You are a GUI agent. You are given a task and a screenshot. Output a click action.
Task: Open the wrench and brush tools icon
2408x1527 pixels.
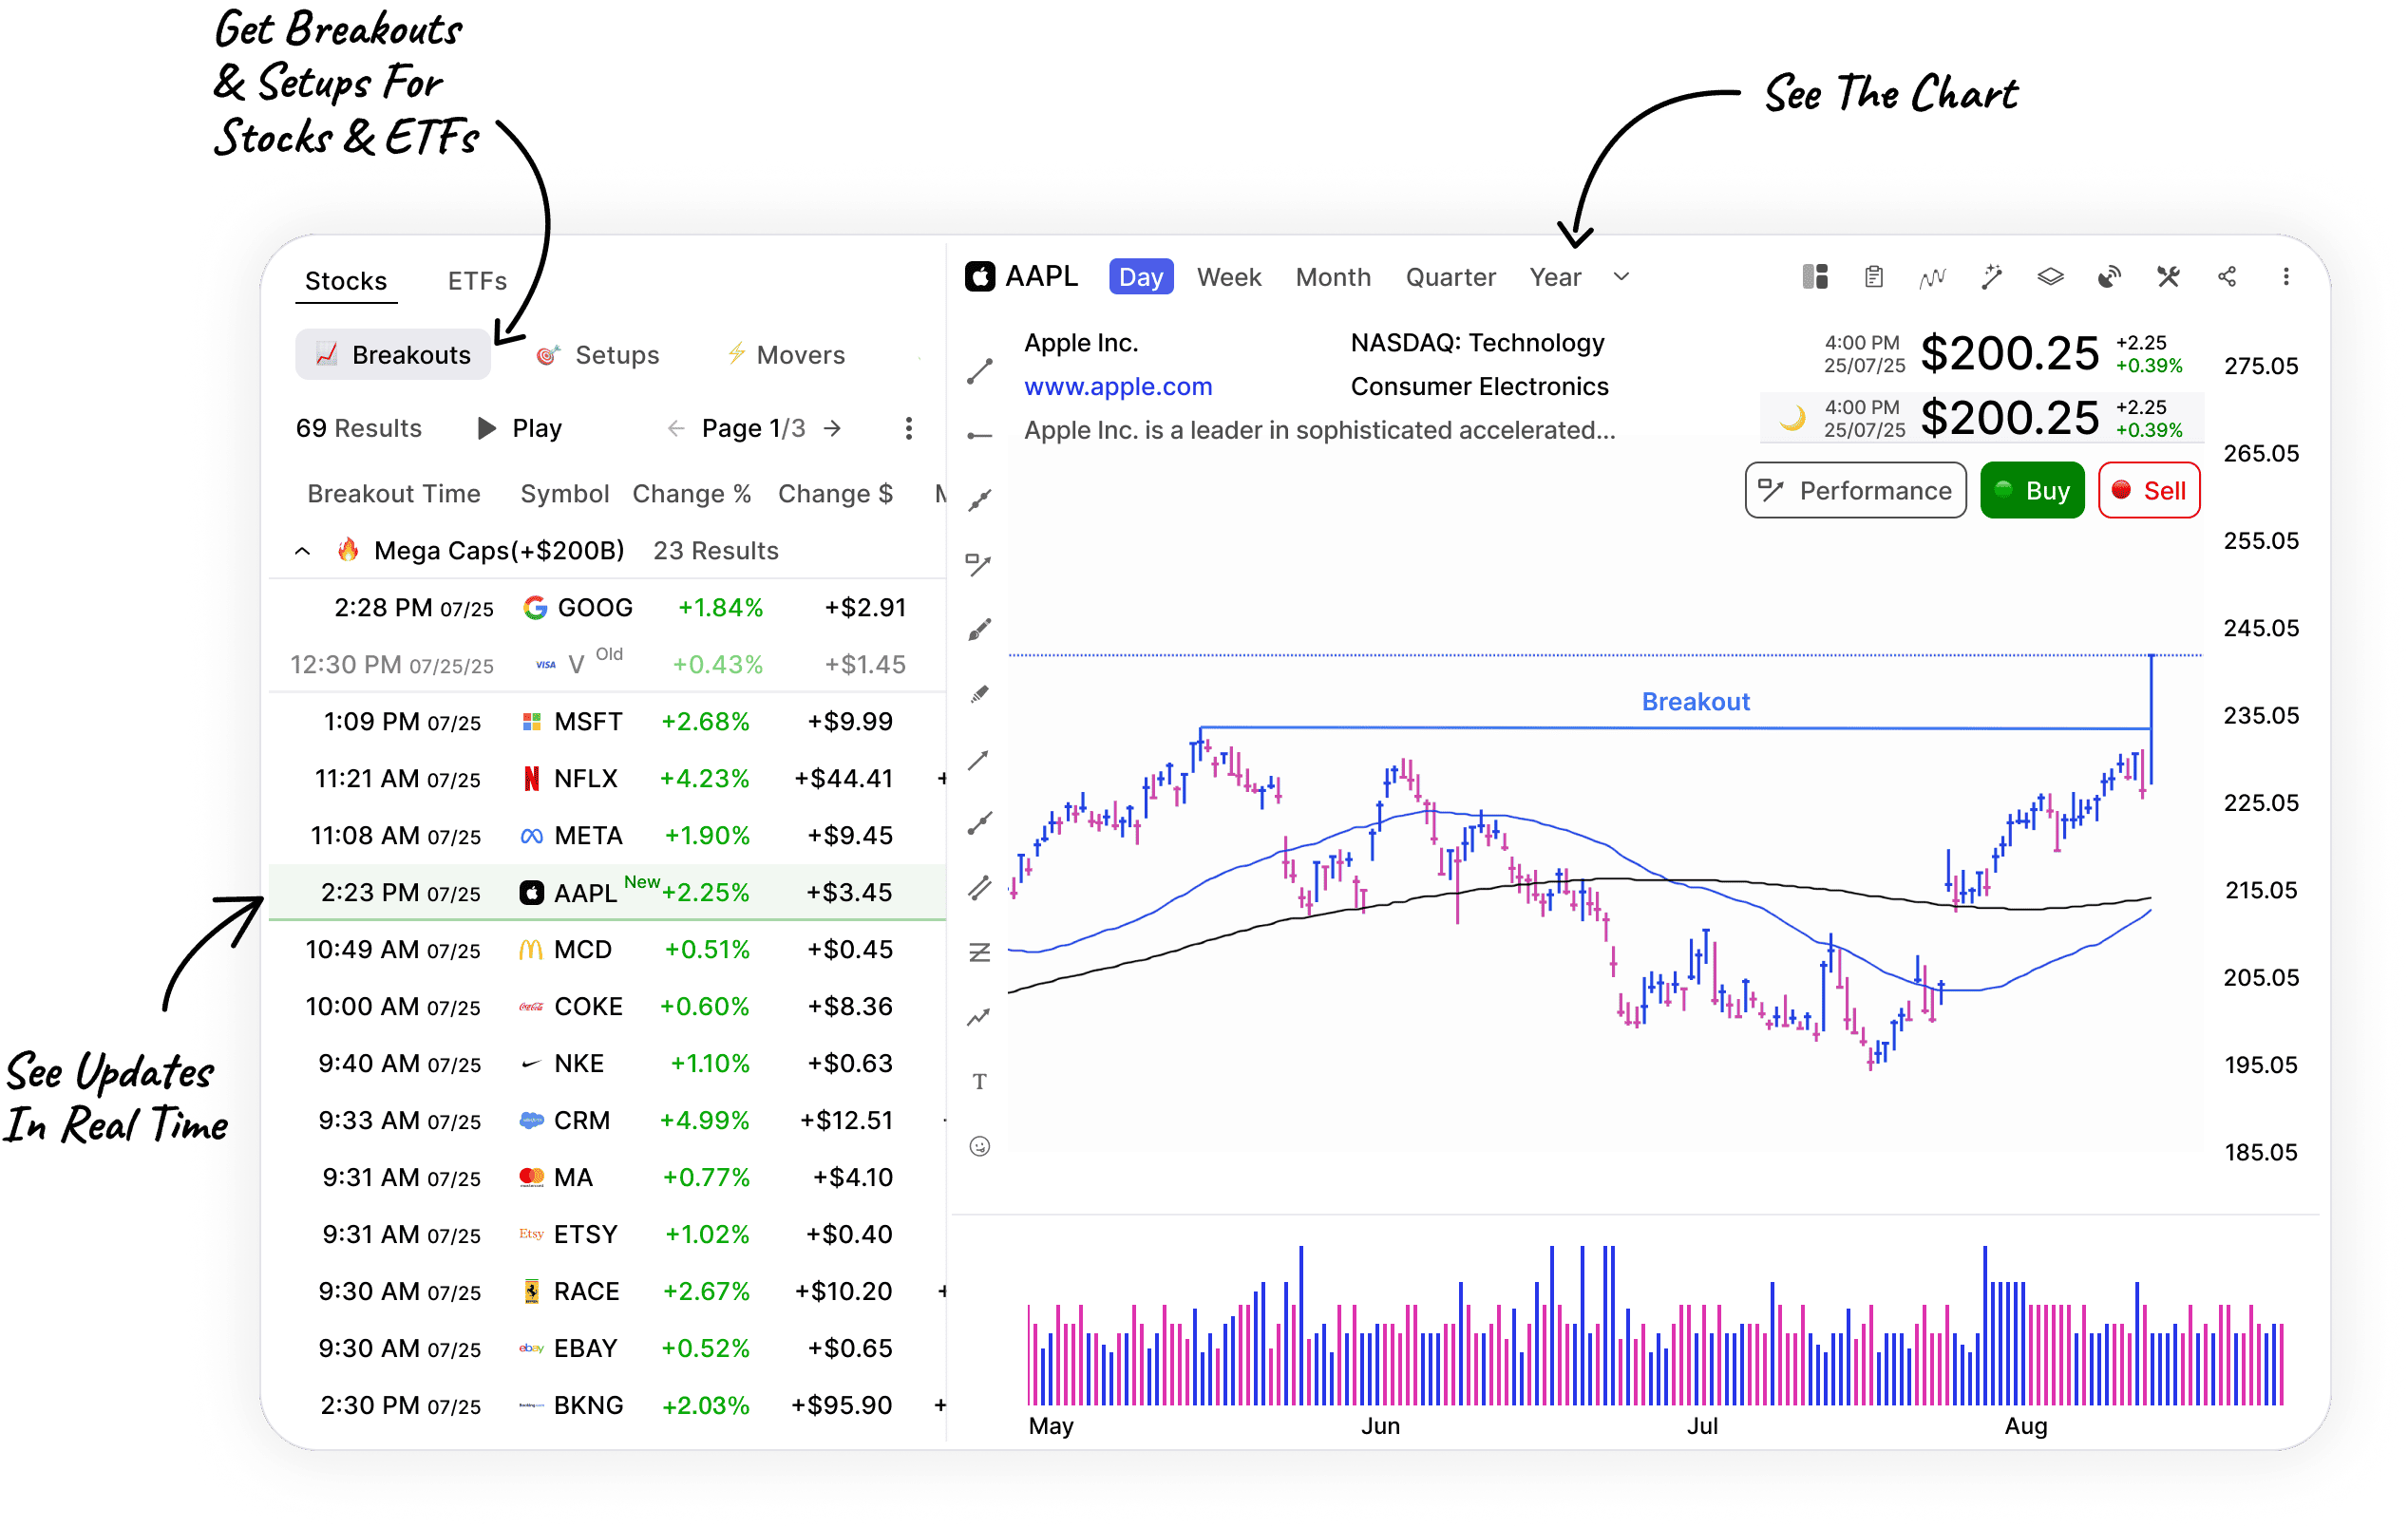pyautogui.click(x=2168, y=277)
